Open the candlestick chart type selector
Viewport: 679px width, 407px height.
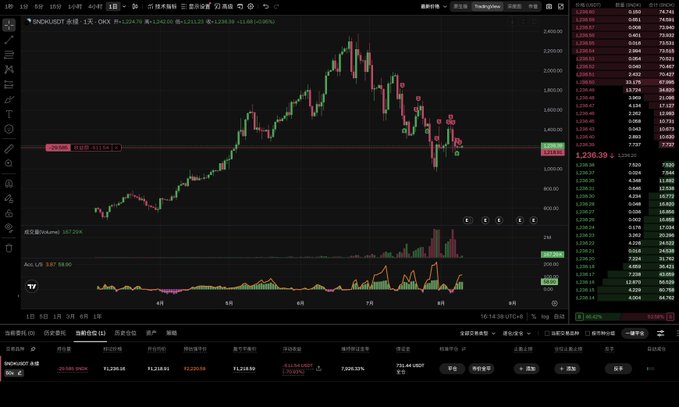(135, 6)
